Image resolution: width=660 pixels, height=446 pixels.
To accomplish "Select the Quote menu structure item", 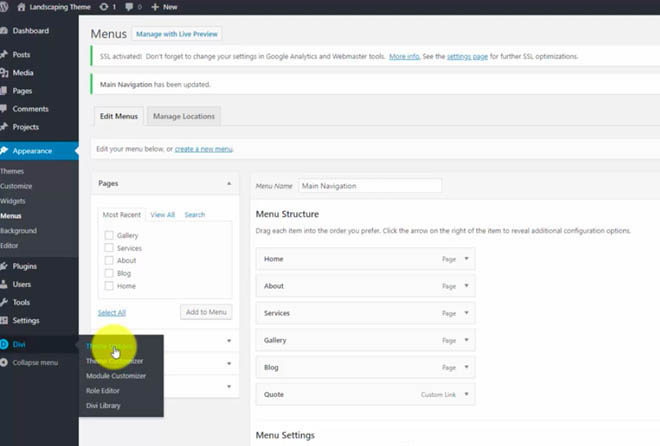I will 365,394.
